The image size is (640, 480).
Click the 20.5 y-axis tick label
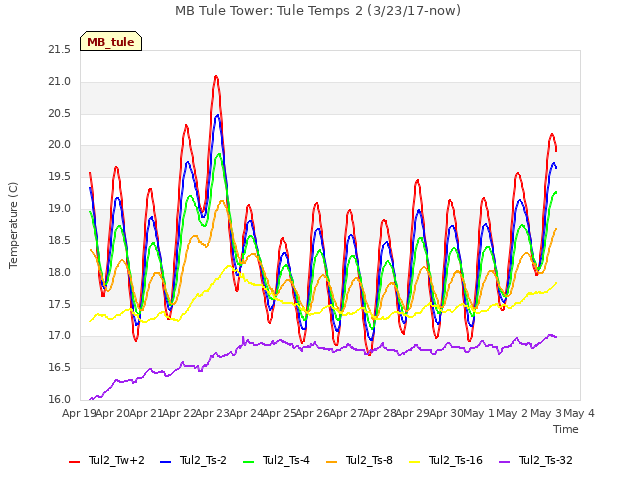coord(60,113)
